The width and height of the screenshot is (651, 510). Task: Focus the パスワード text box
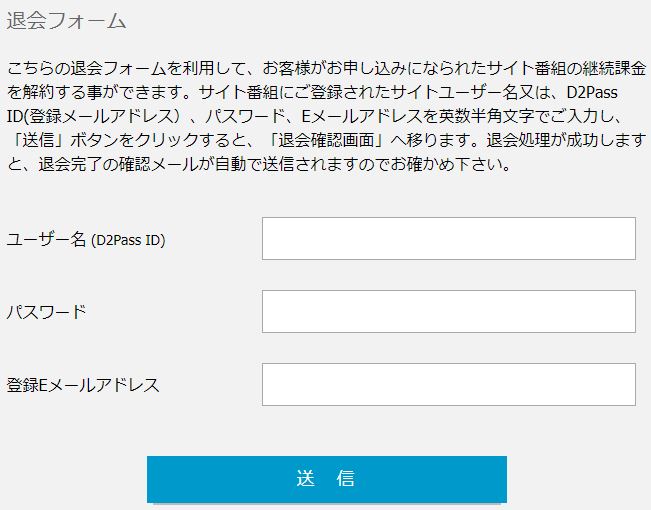coord(448,311)
